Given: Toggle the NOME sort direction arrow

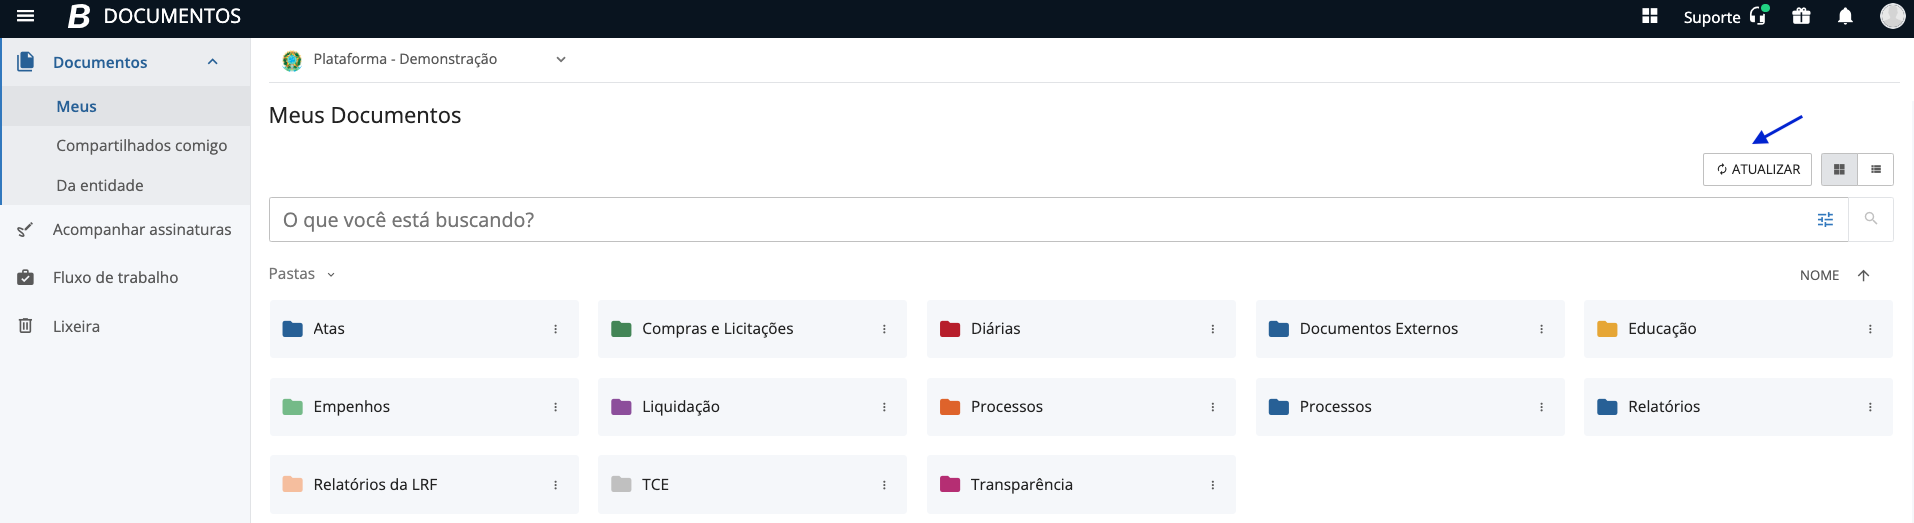Looking at the screenshot, I should click(x=1863, y=276).
